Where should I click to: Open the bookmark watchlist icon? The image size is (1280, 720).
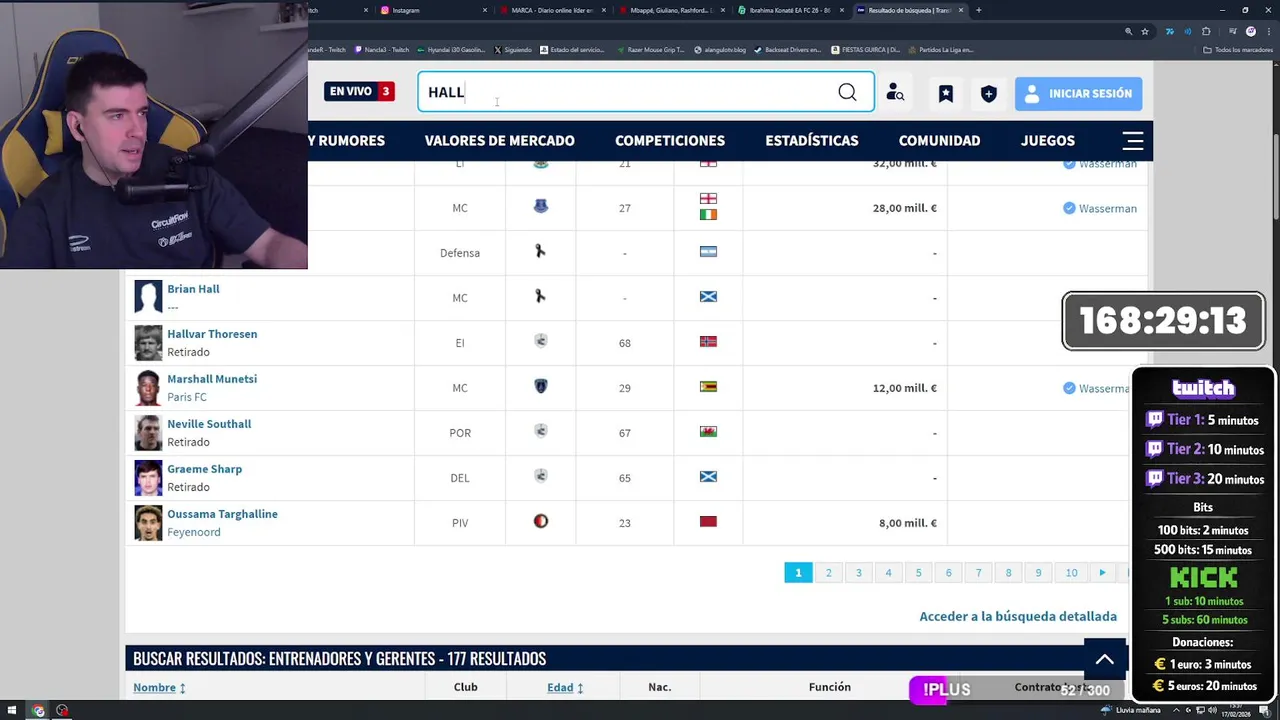[x=945, y=93]
